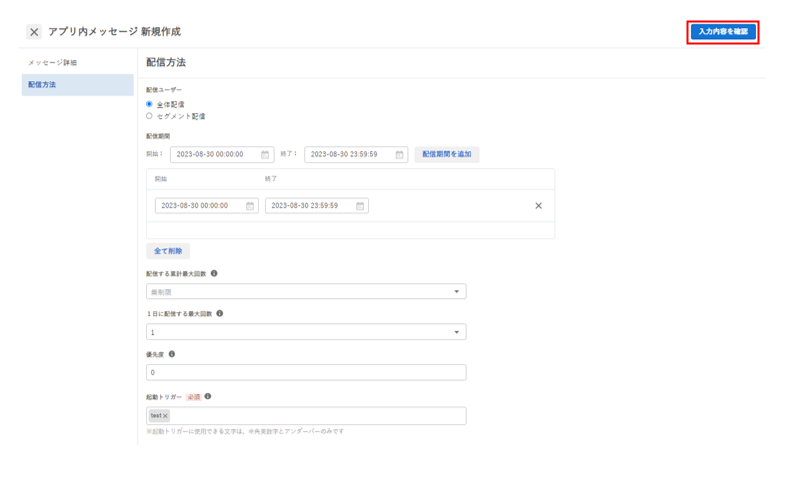
Task: Click the 全て削除 button
Action: 168,251
